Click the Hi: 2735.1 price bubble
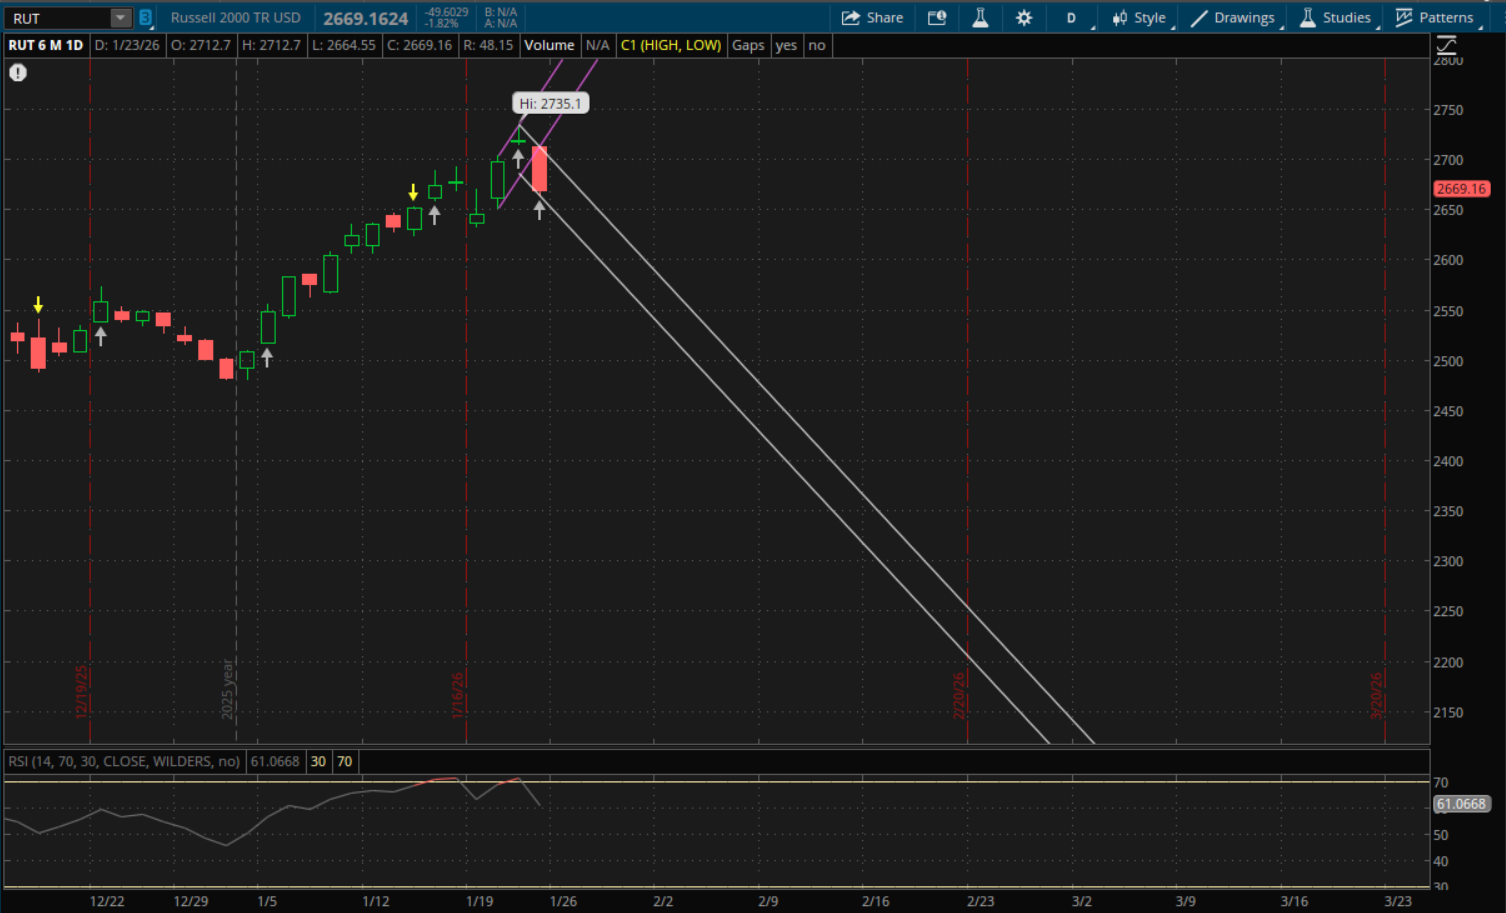1506x913 pixels. 550,103
